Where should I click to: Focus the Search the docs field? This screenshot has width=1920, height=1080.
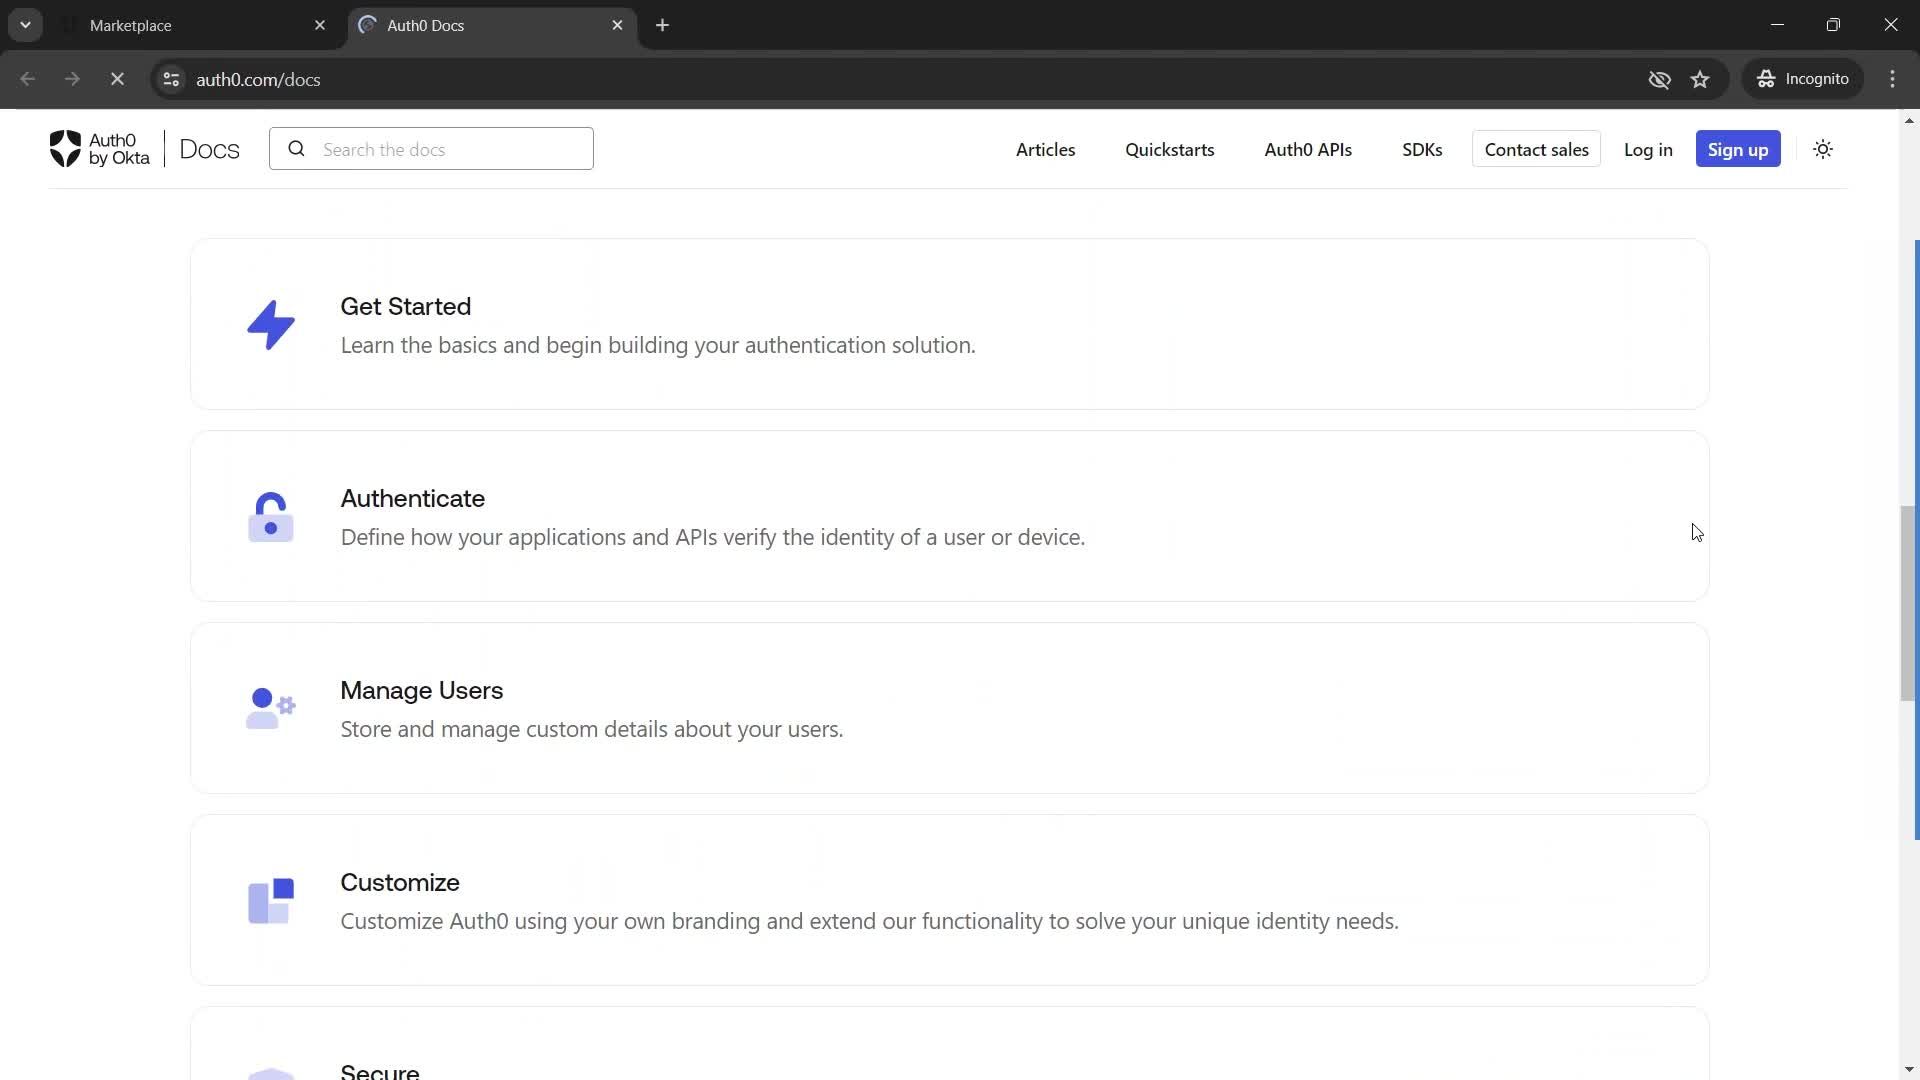point(431,149)
